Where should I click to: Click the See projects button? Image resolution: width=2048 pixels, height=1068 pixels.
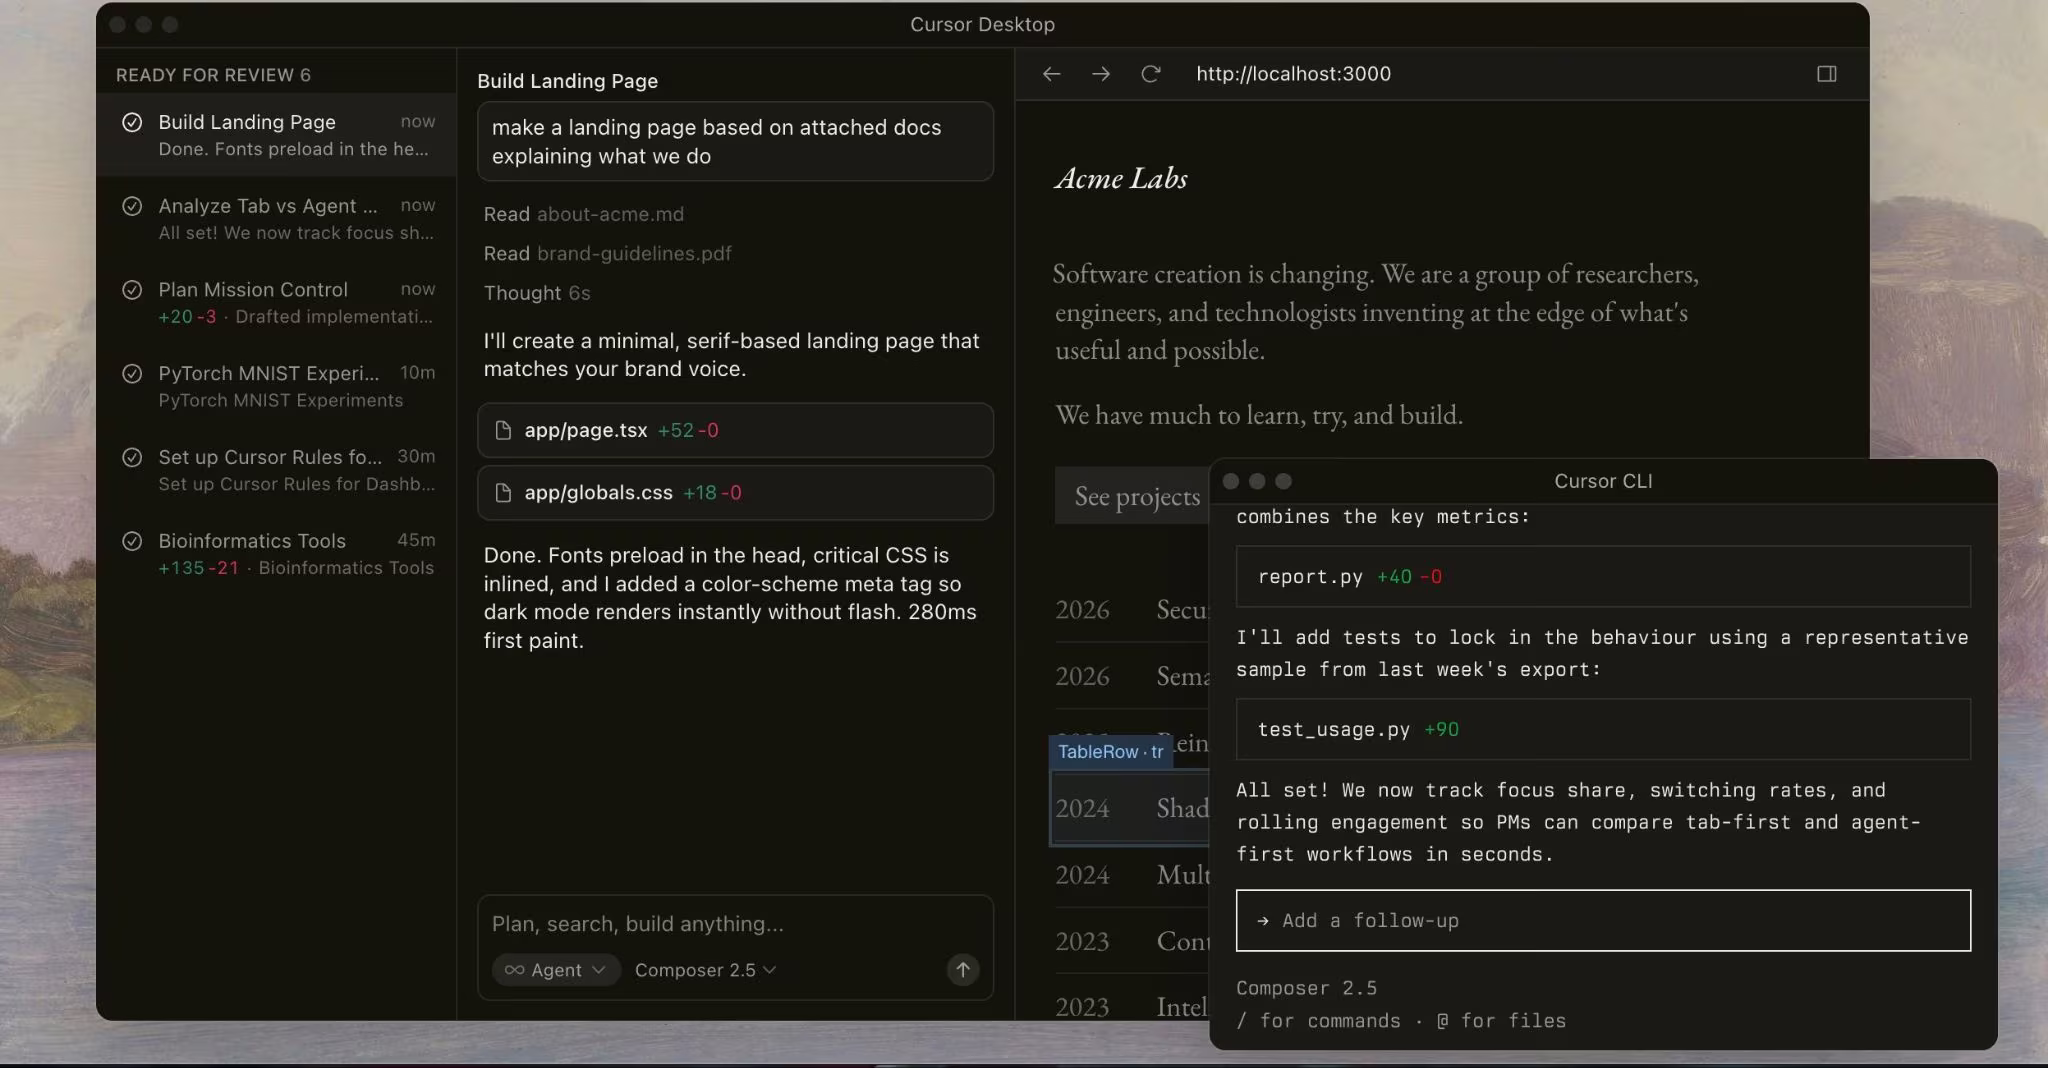[1133, 496]
